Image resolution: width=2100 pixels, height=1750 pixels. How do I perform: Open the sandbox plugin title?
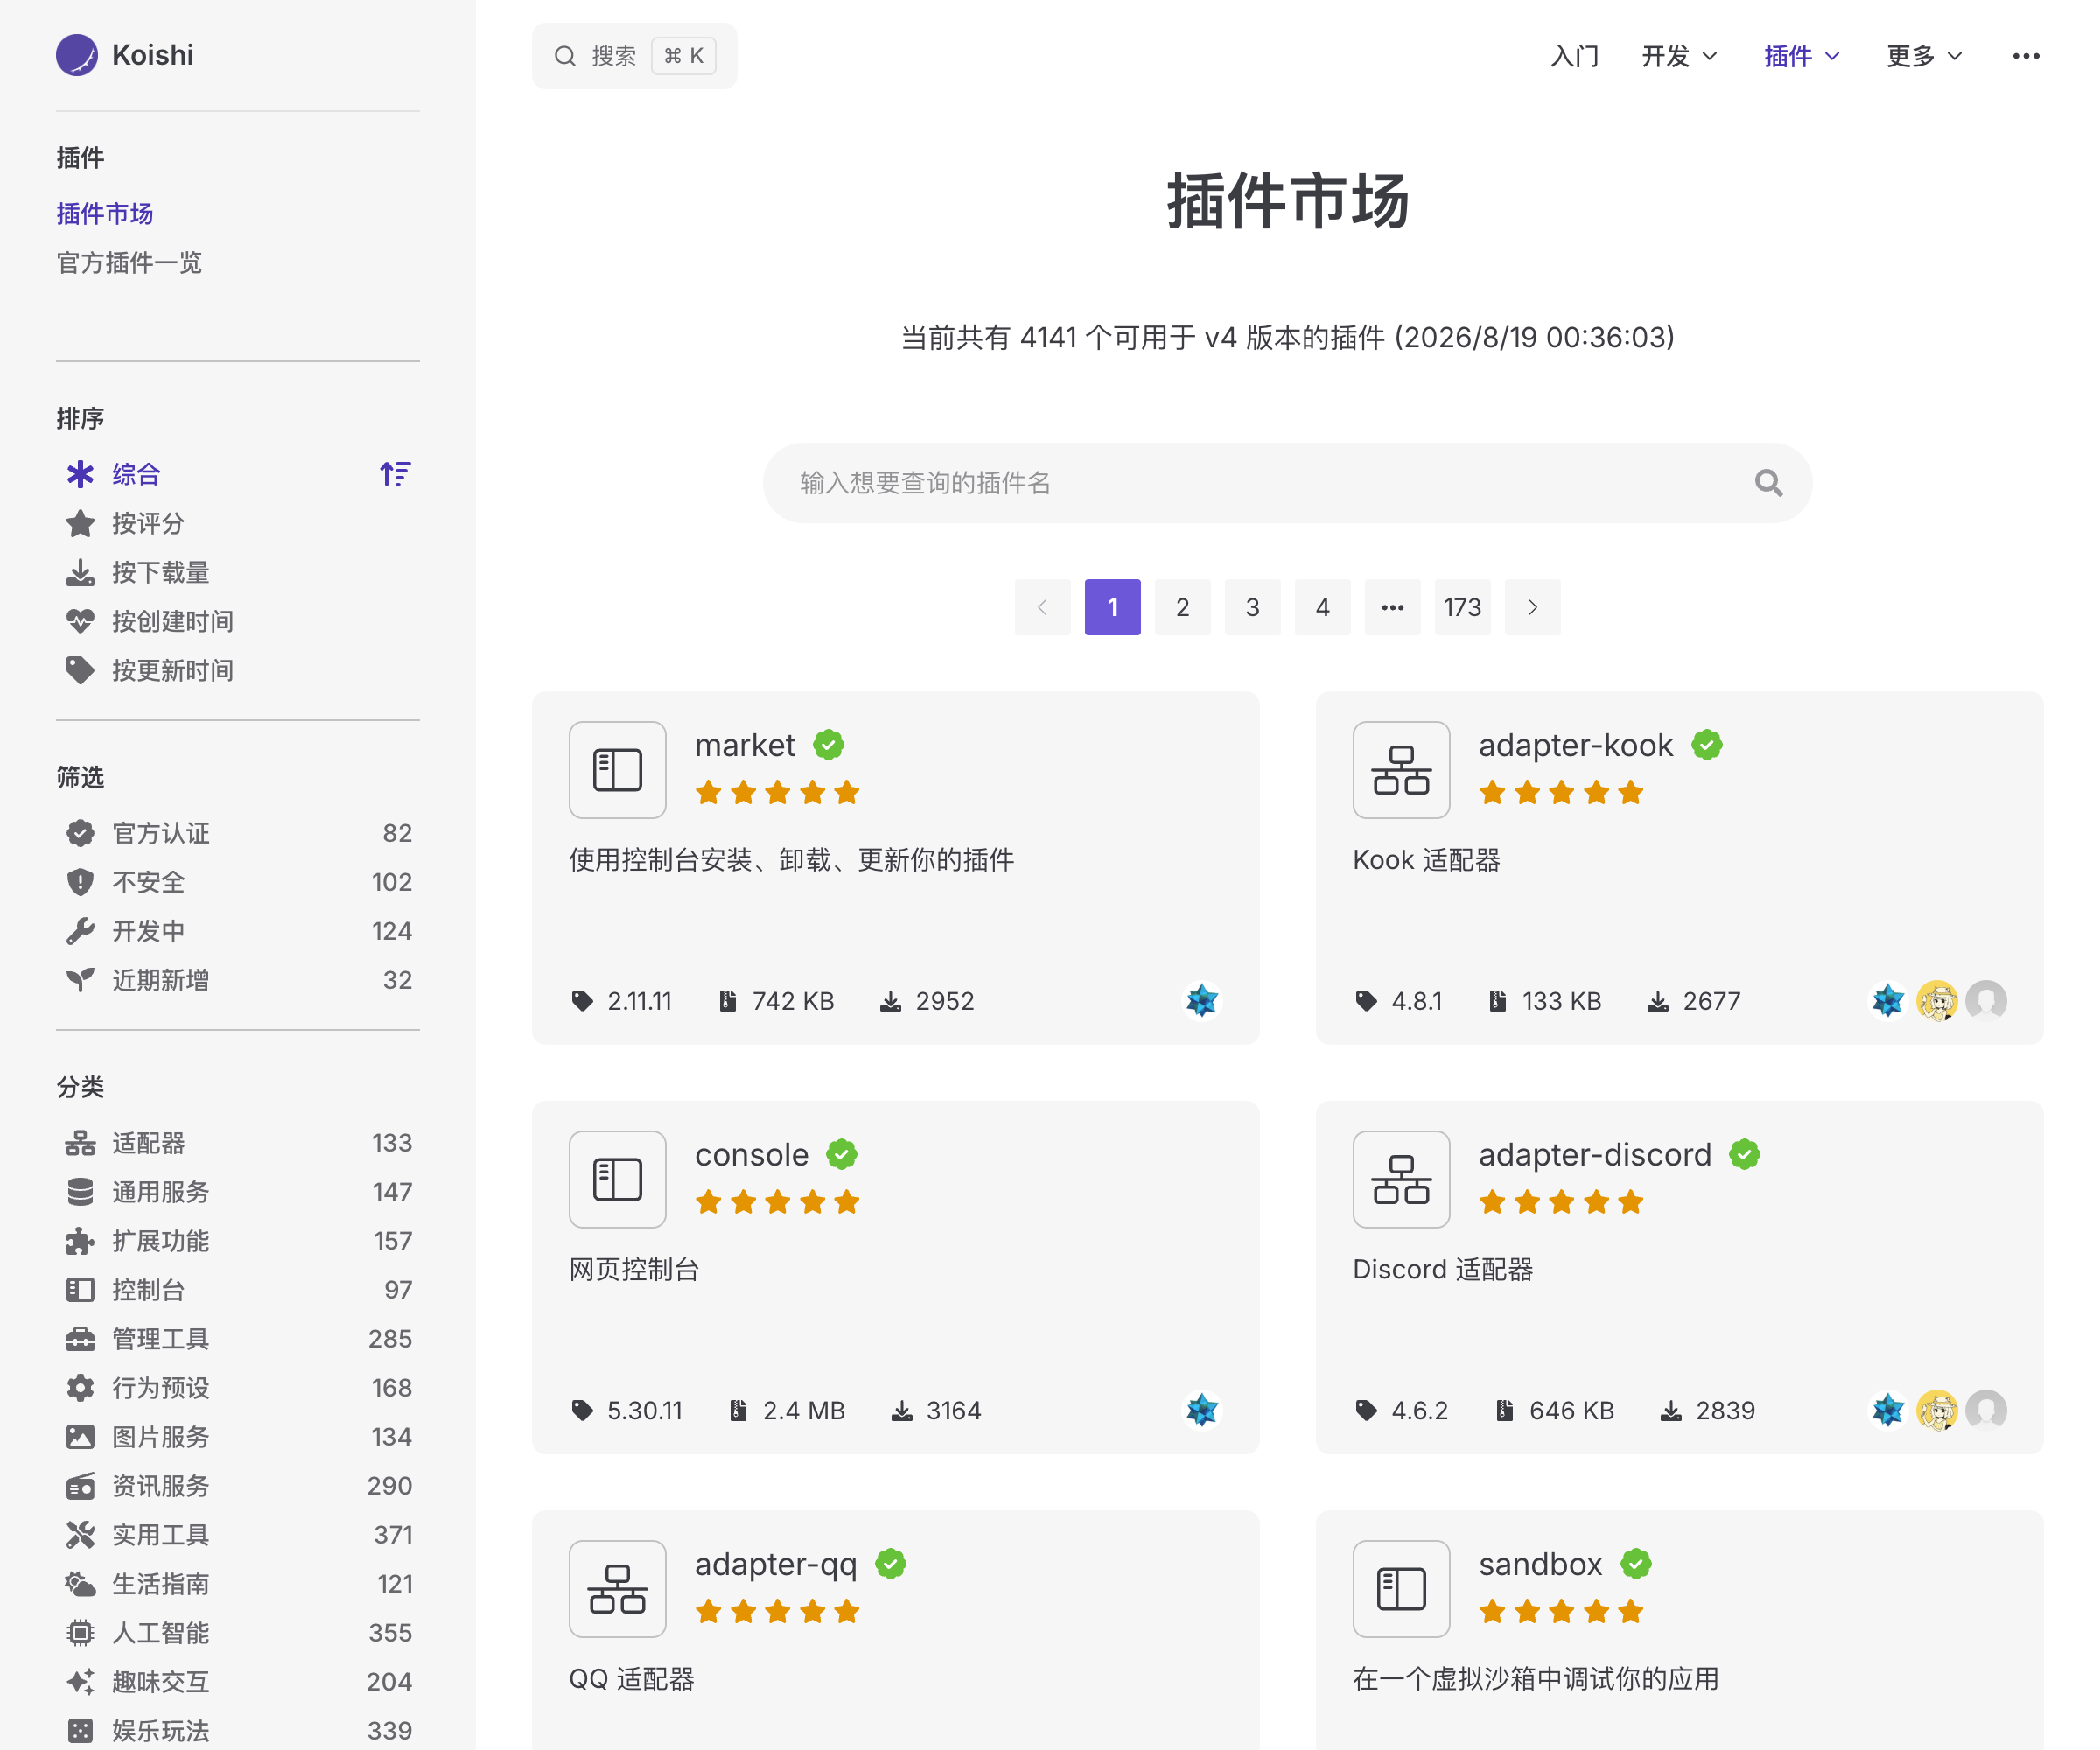coord(1540,1564)
